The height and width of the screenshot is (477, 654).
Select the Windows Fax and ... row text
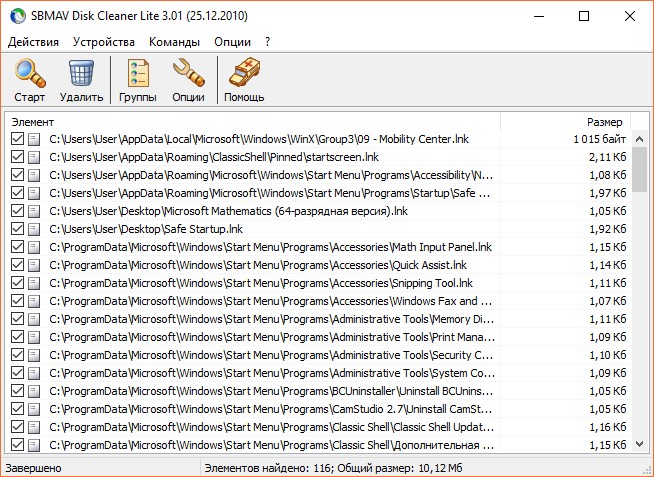click(271, 301)
